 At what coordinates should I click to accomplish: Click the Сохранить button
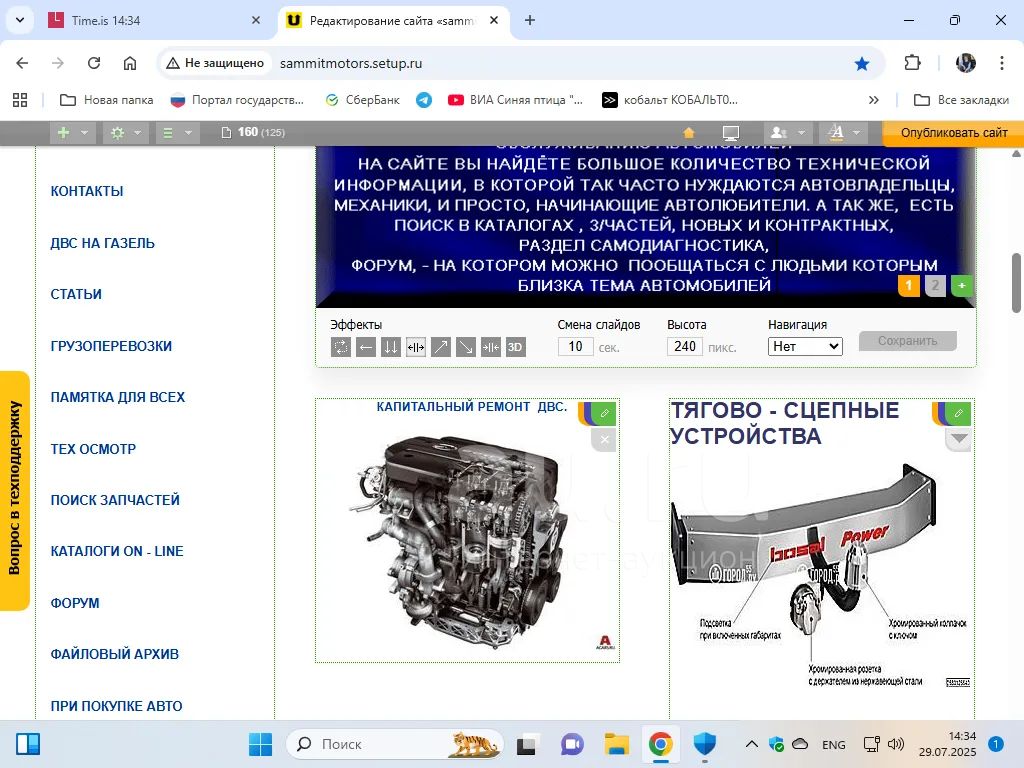[908, 341]
